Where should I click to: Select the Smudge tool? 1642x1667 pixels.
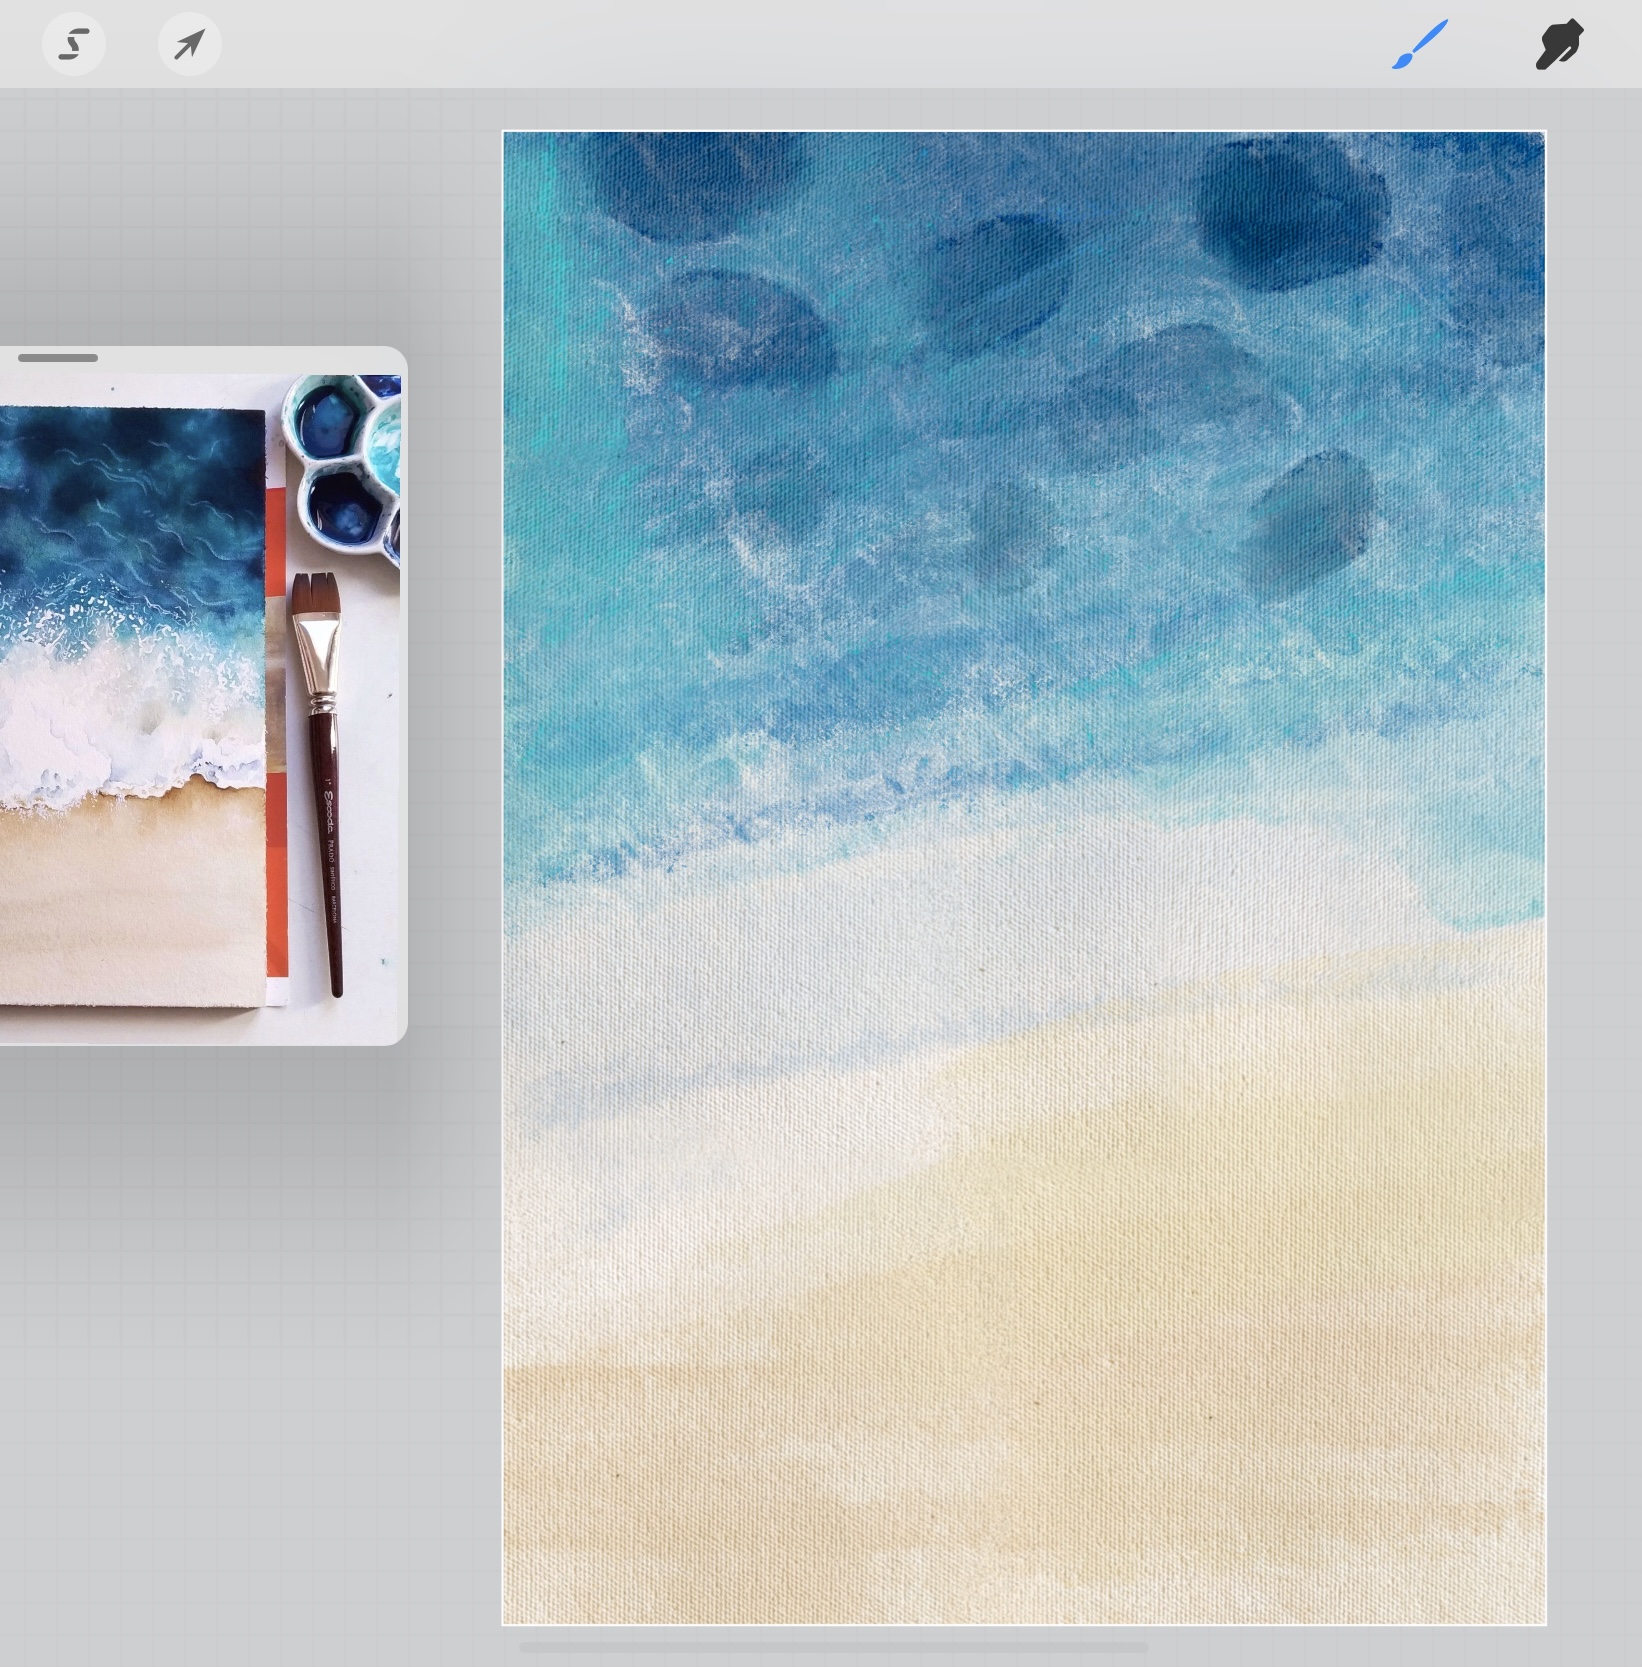[x=1559, y=45]
